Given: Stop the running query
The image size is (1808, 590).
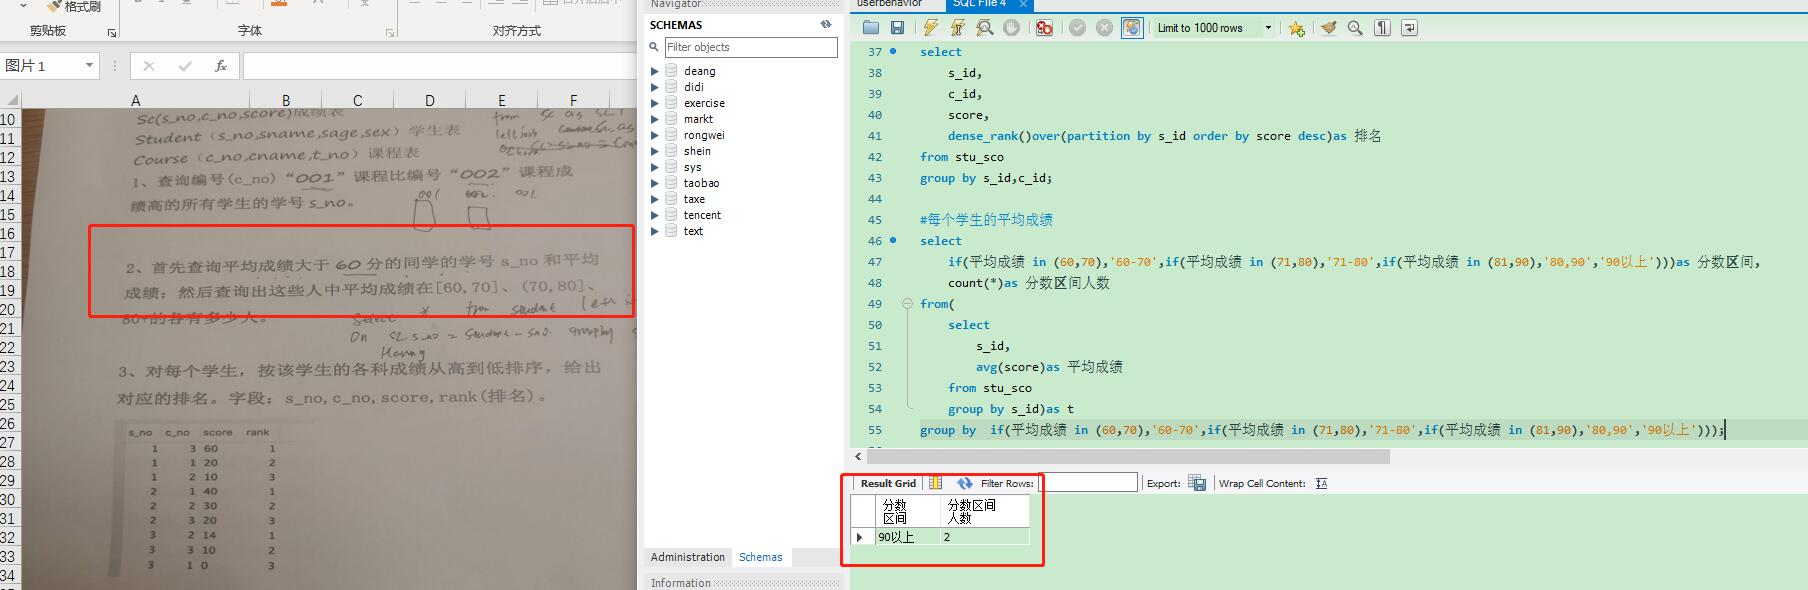Looking at the screenshot, I should 1011,28.
